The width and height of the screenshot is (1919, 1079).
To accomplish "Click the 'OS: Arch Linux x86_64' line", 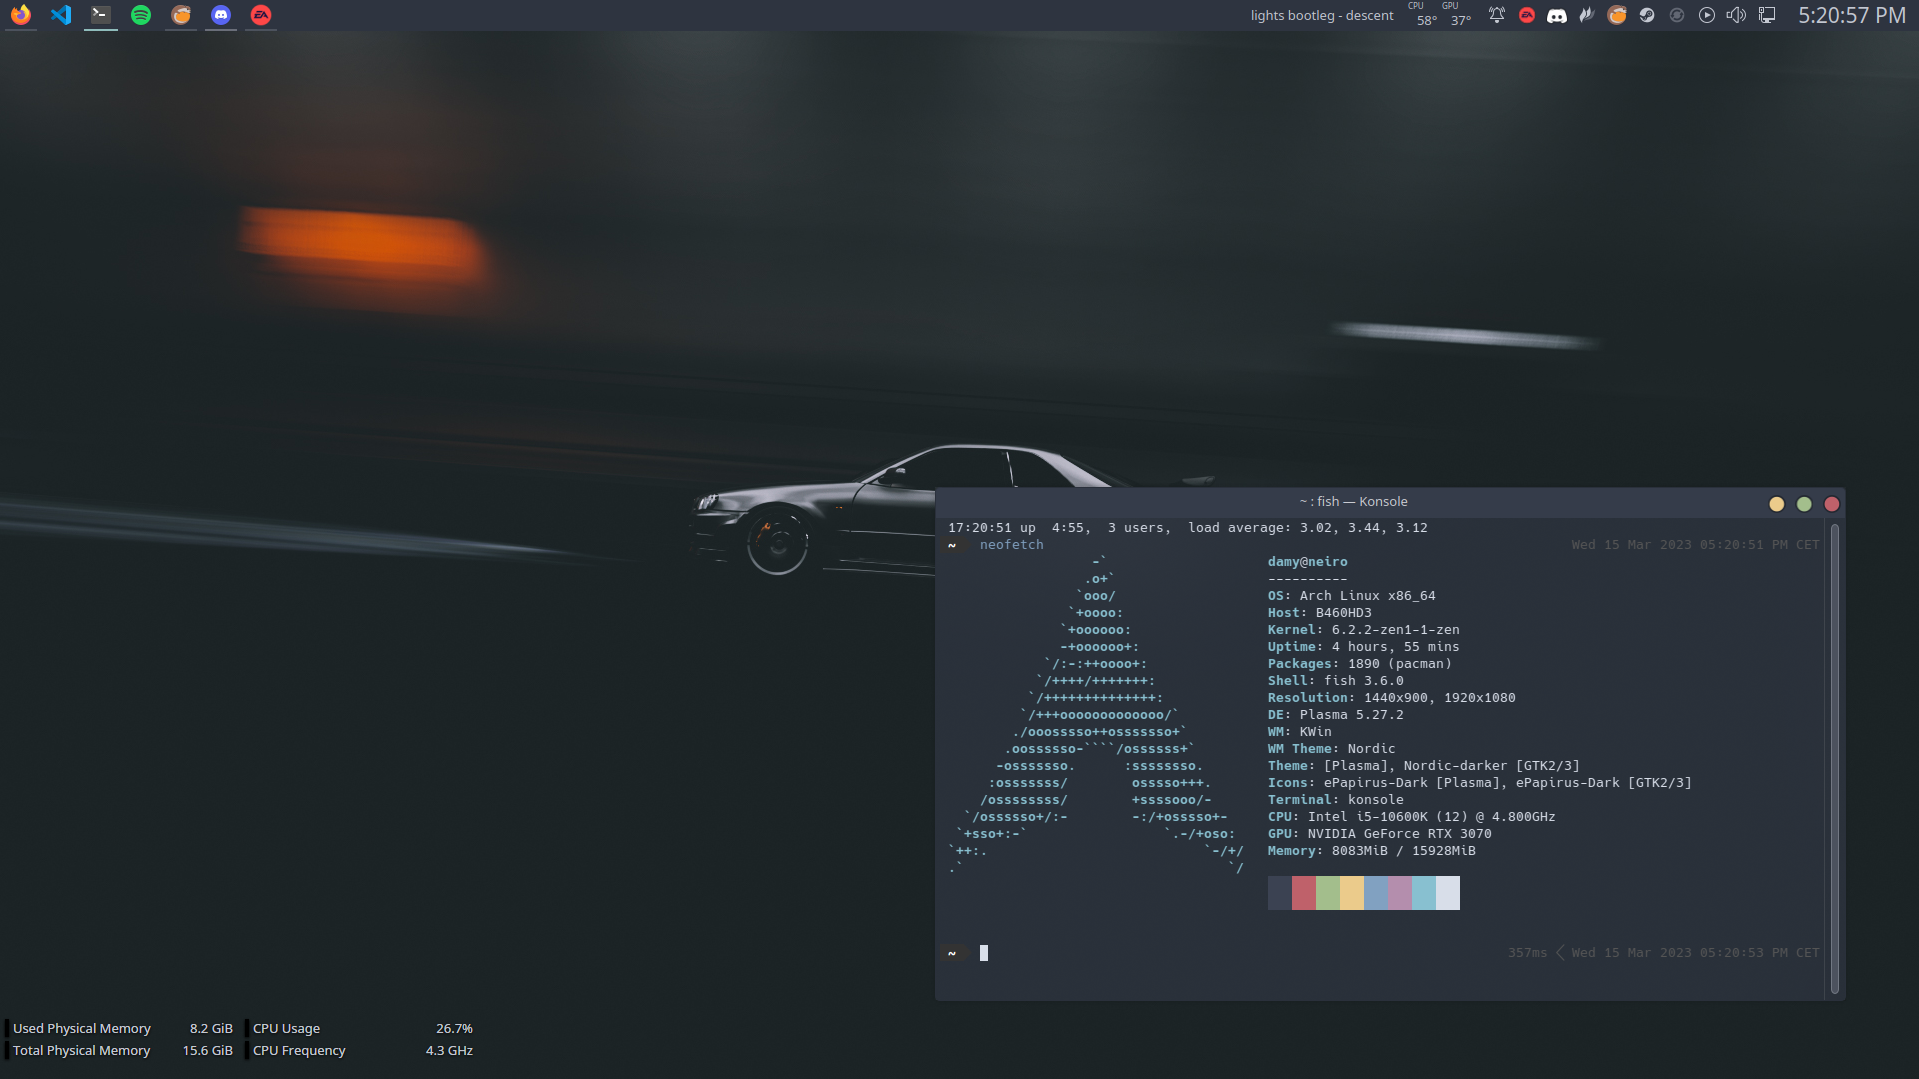I will (1351, 596).
